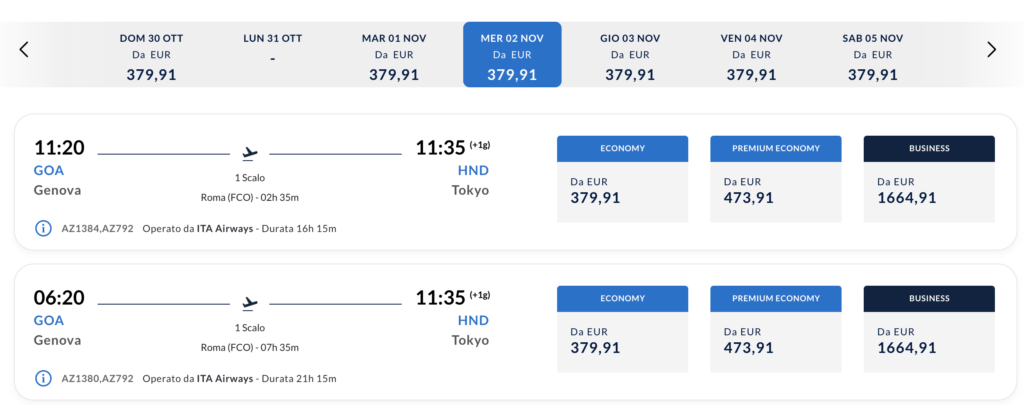Screen dimensions: 1024x405
Task: Select LUN 31 OTT date tab
Action: 272,55
